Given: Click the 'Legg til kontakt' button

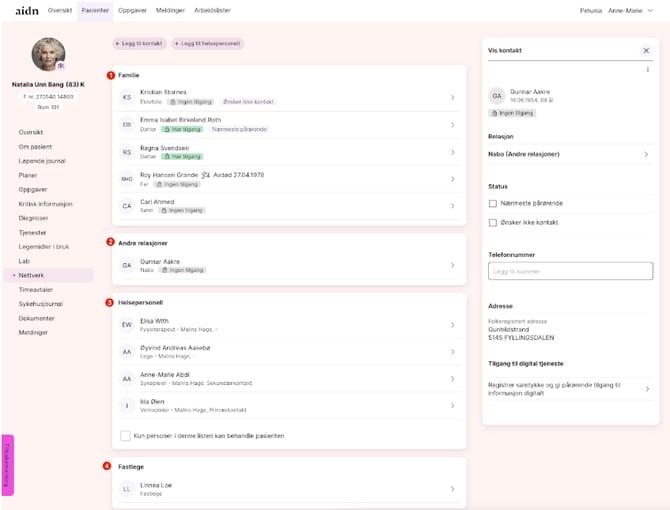Looking at the screenshot, I should 139,44.
